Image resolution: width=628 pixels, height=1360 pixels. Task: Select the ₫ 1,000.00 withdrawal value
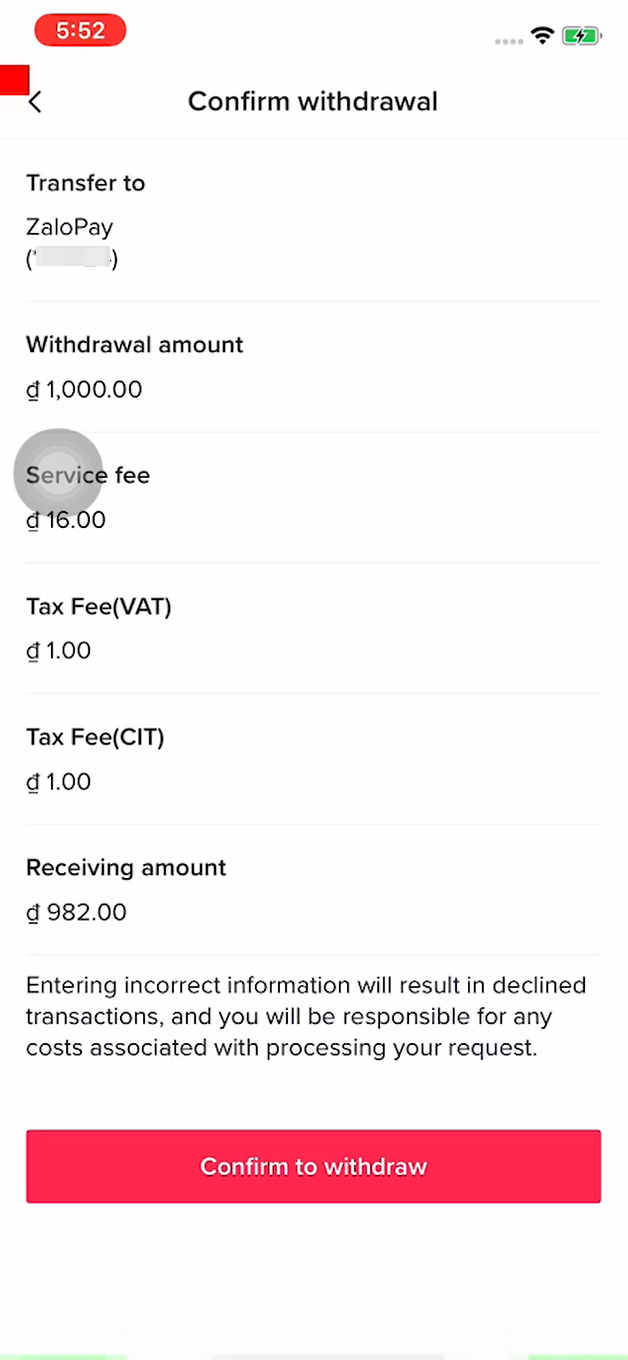pos(84,389)
